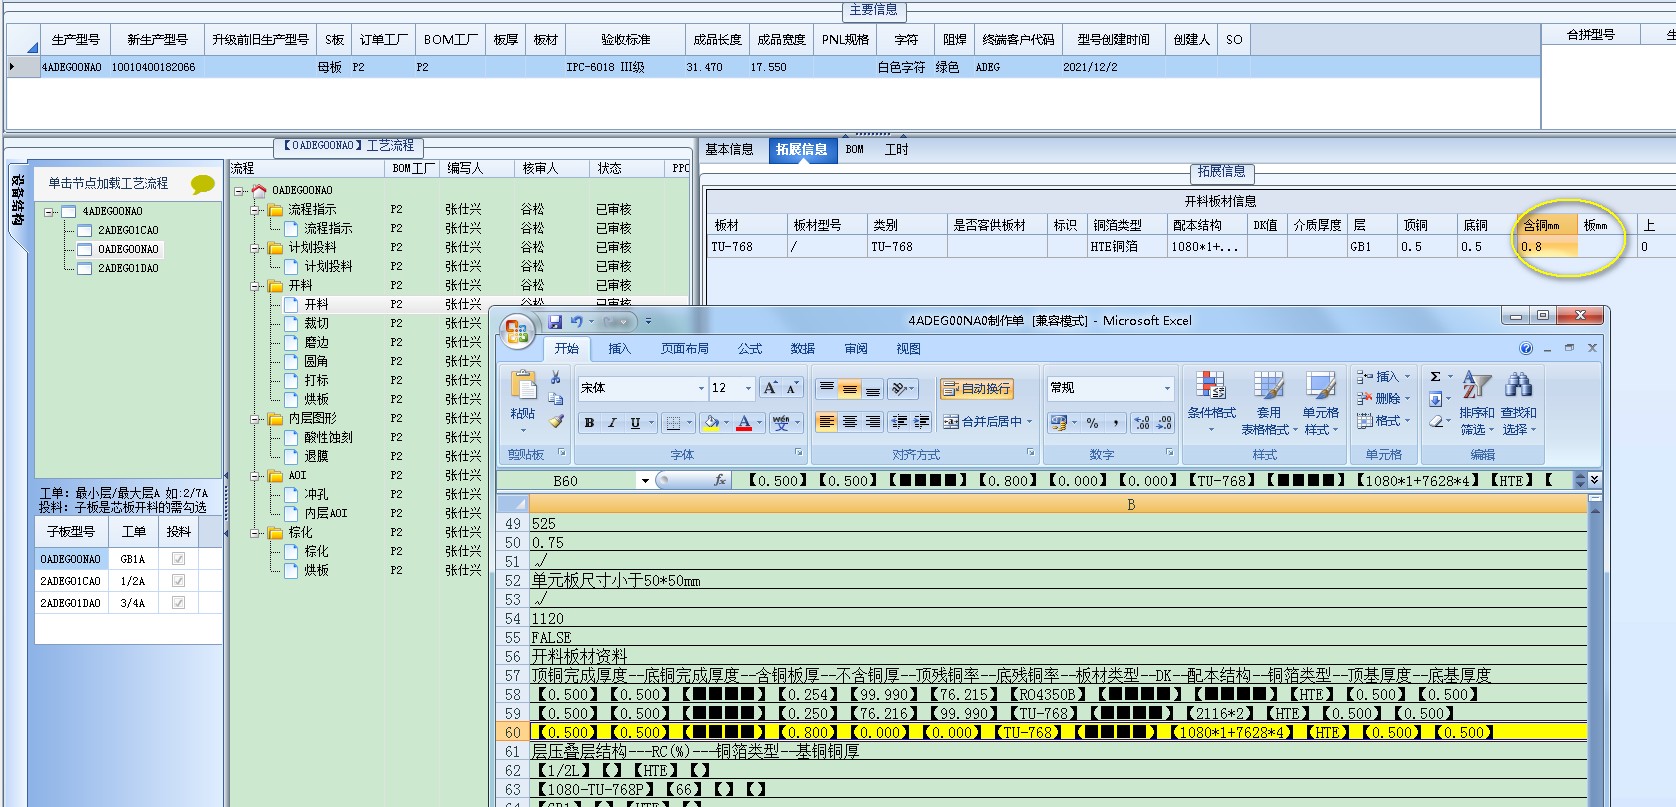Open the font size 12 dropdown

(747, 388)
